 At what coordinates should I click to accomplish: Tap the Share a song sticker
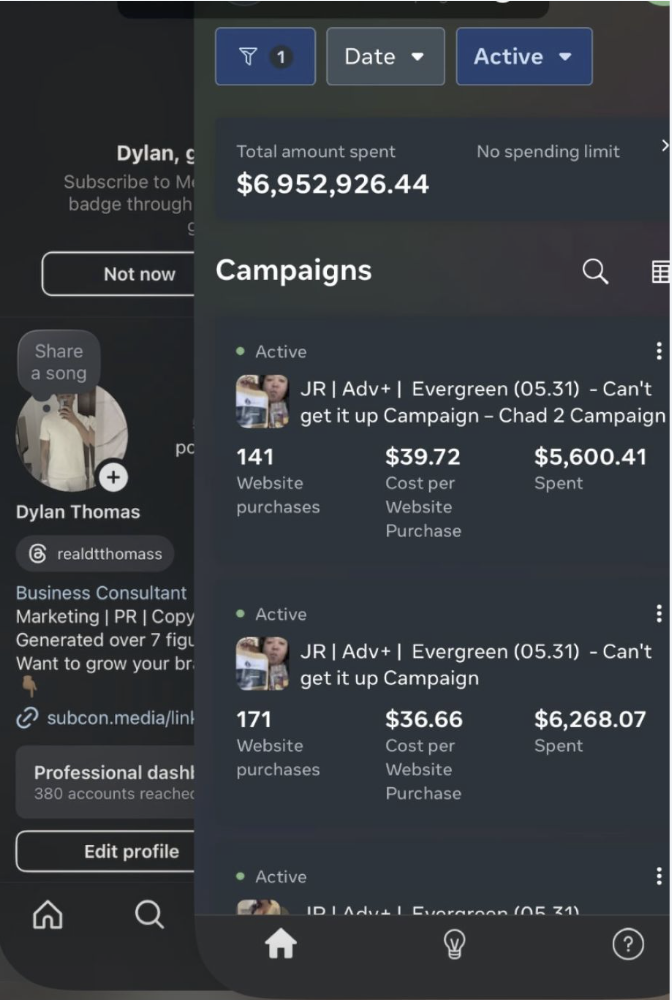coord(58,362)
